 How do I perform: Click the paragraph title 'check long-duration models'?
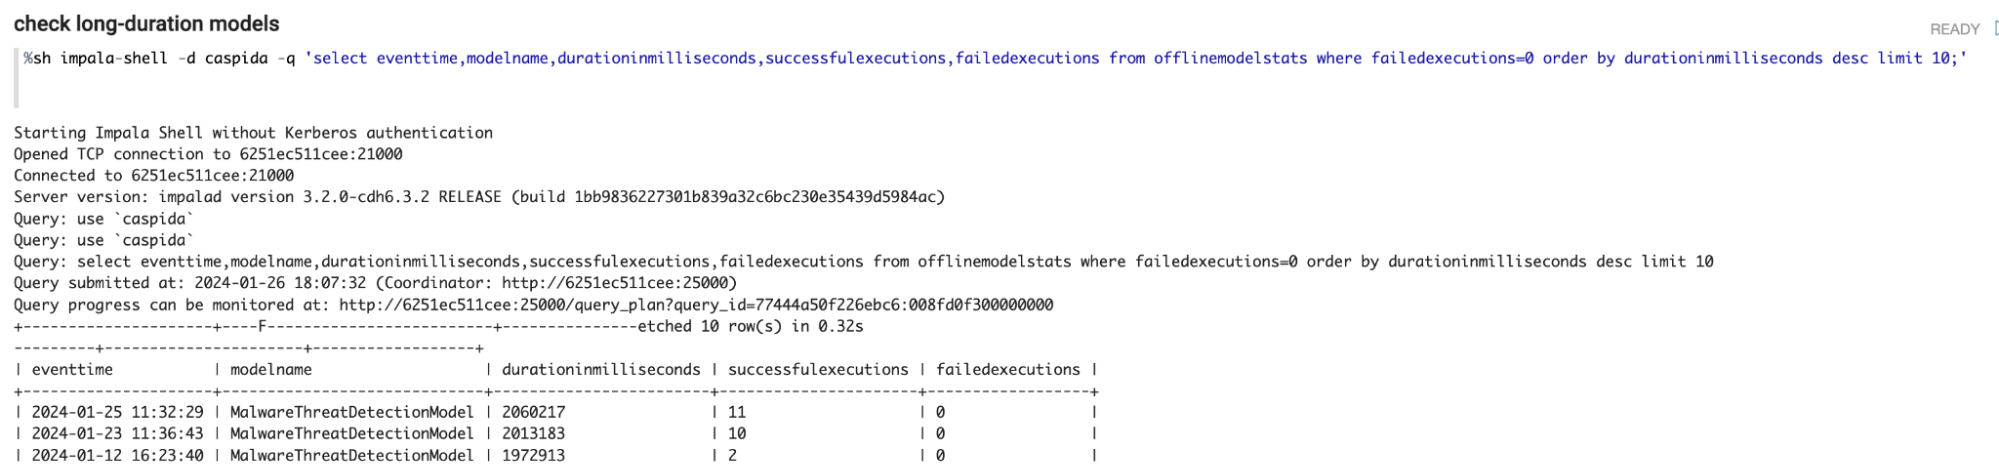coord(146,24)
